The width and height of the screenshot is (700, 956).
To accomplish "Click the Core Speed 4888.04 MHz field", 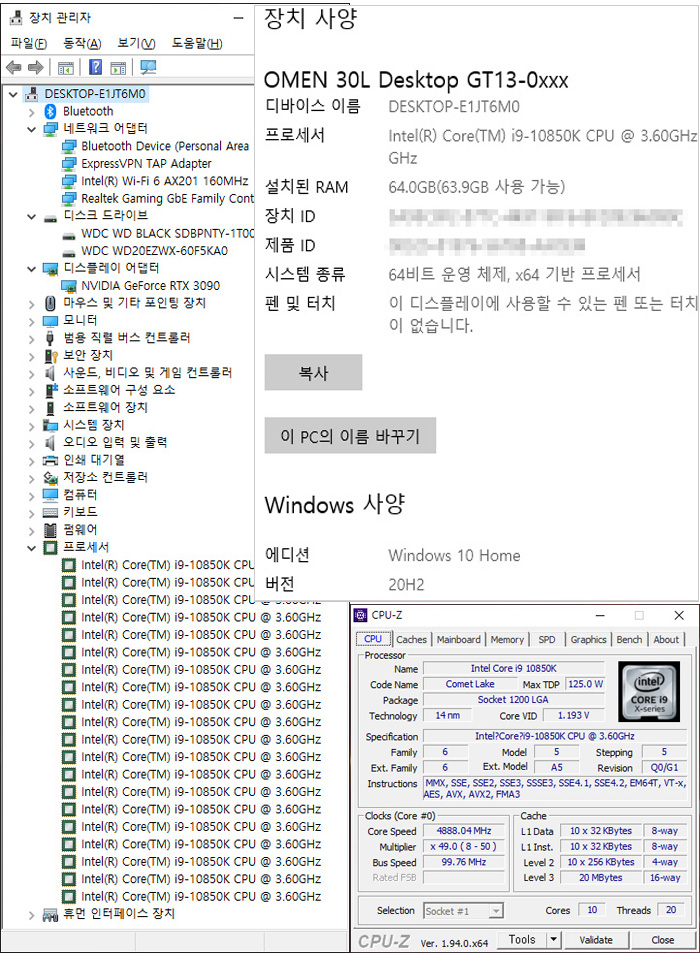I will [463, 831].
